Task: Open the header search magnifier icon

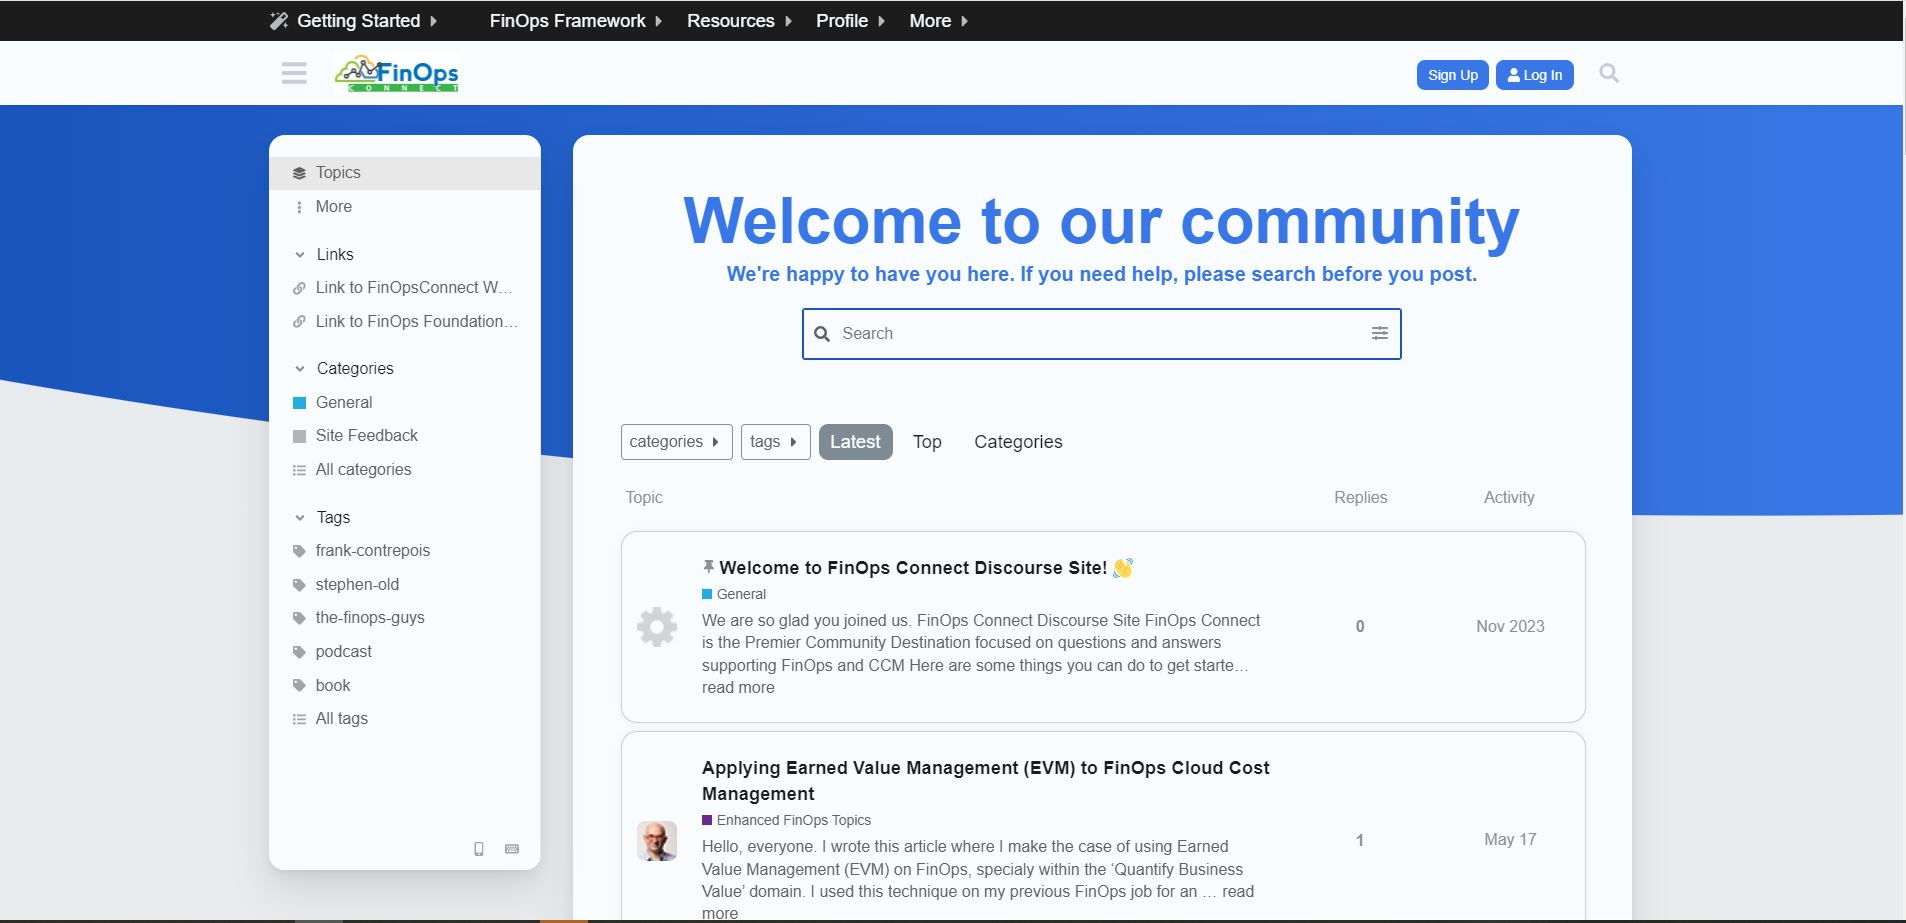Action: tap(1608, 73)
